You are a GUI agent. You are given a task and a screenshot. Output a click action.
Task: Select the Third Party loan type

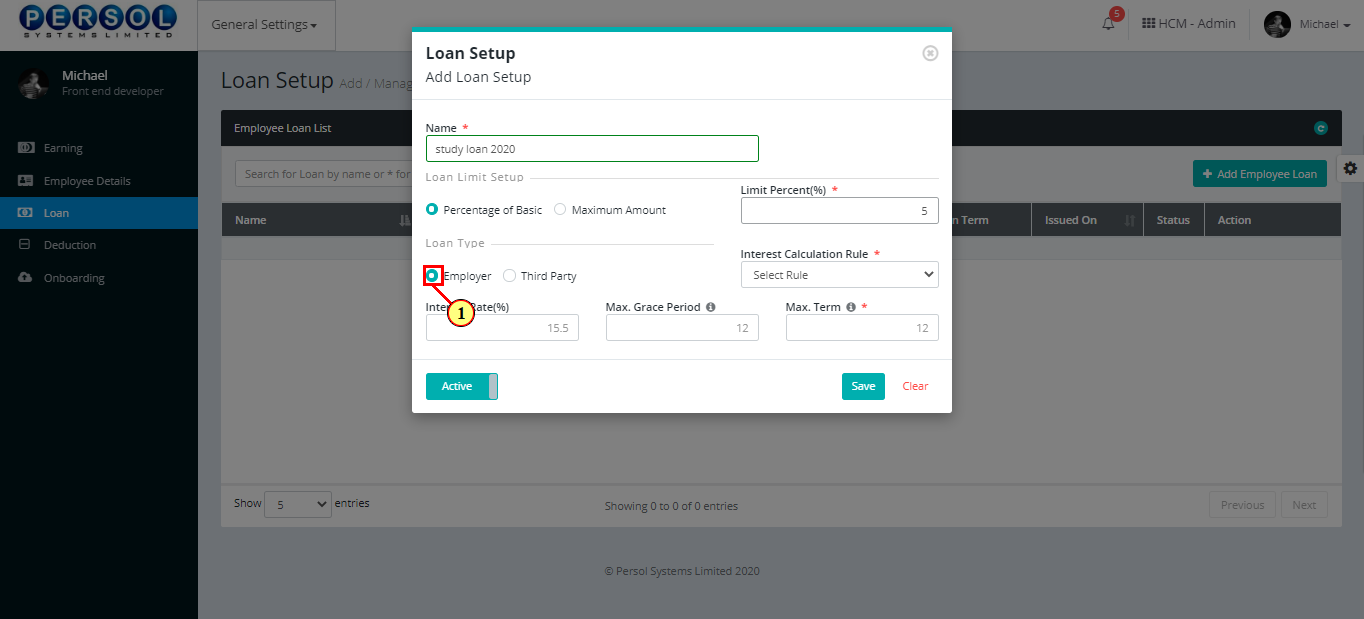[x=509, y=276]
